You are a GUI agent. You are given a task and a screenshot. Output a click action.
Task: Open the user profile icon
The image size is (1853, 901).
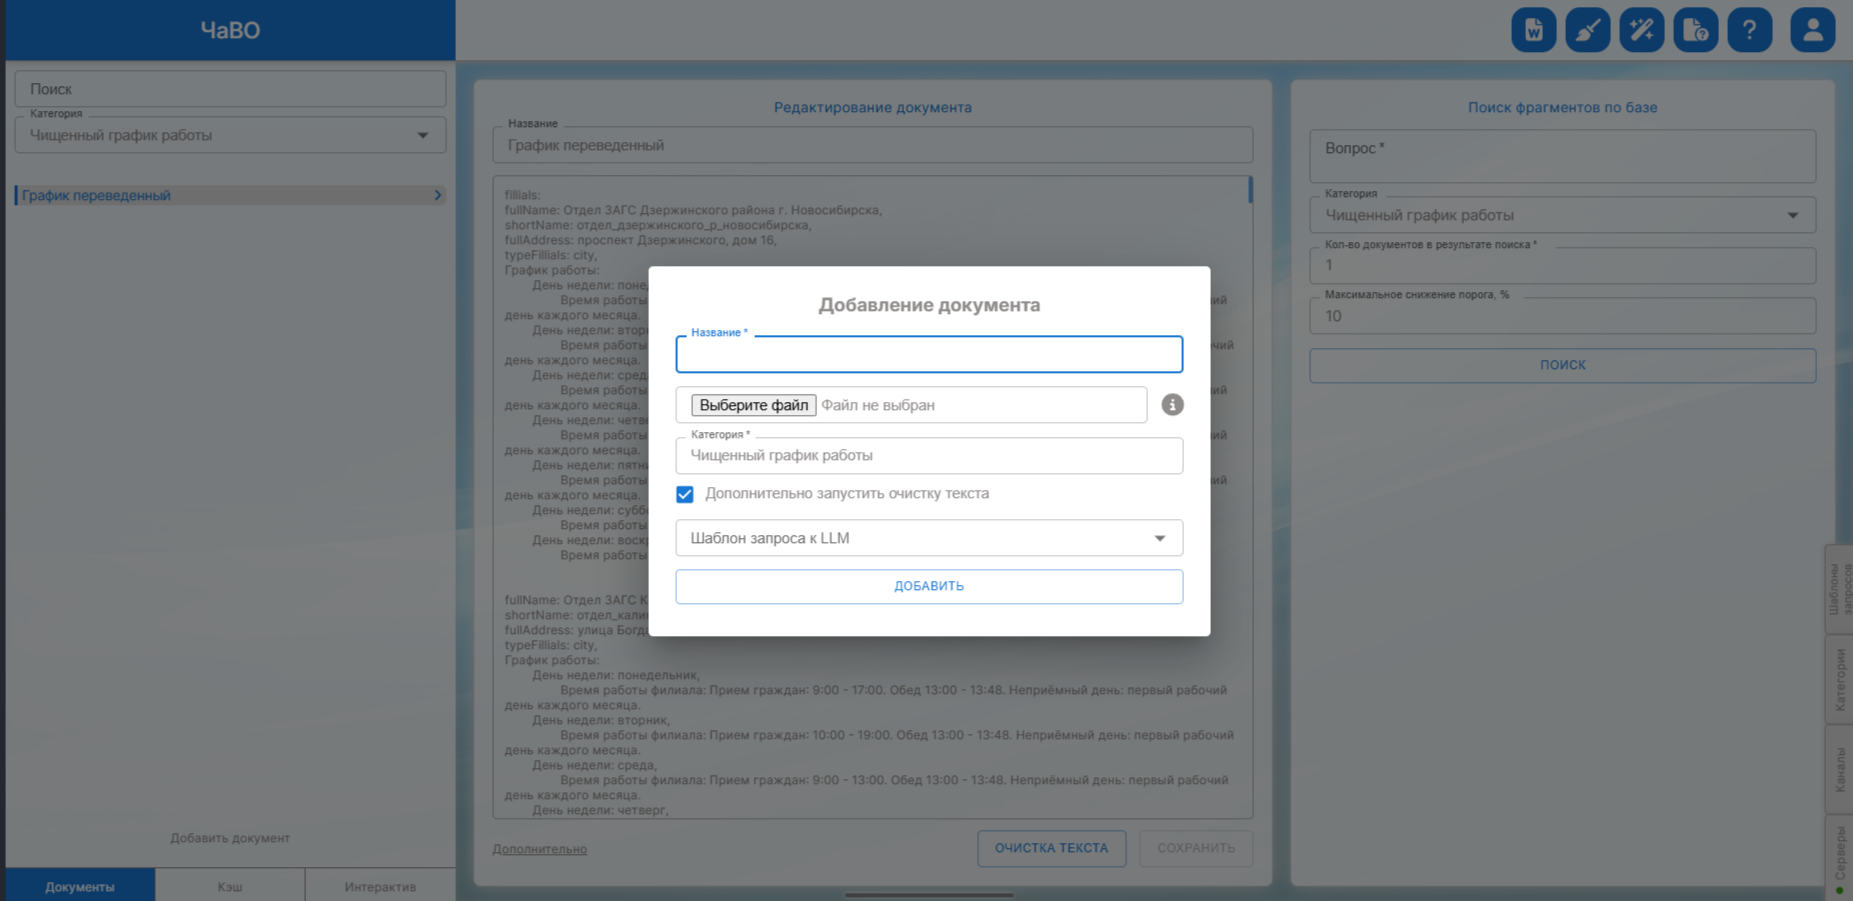click(x=1812, y=30)
